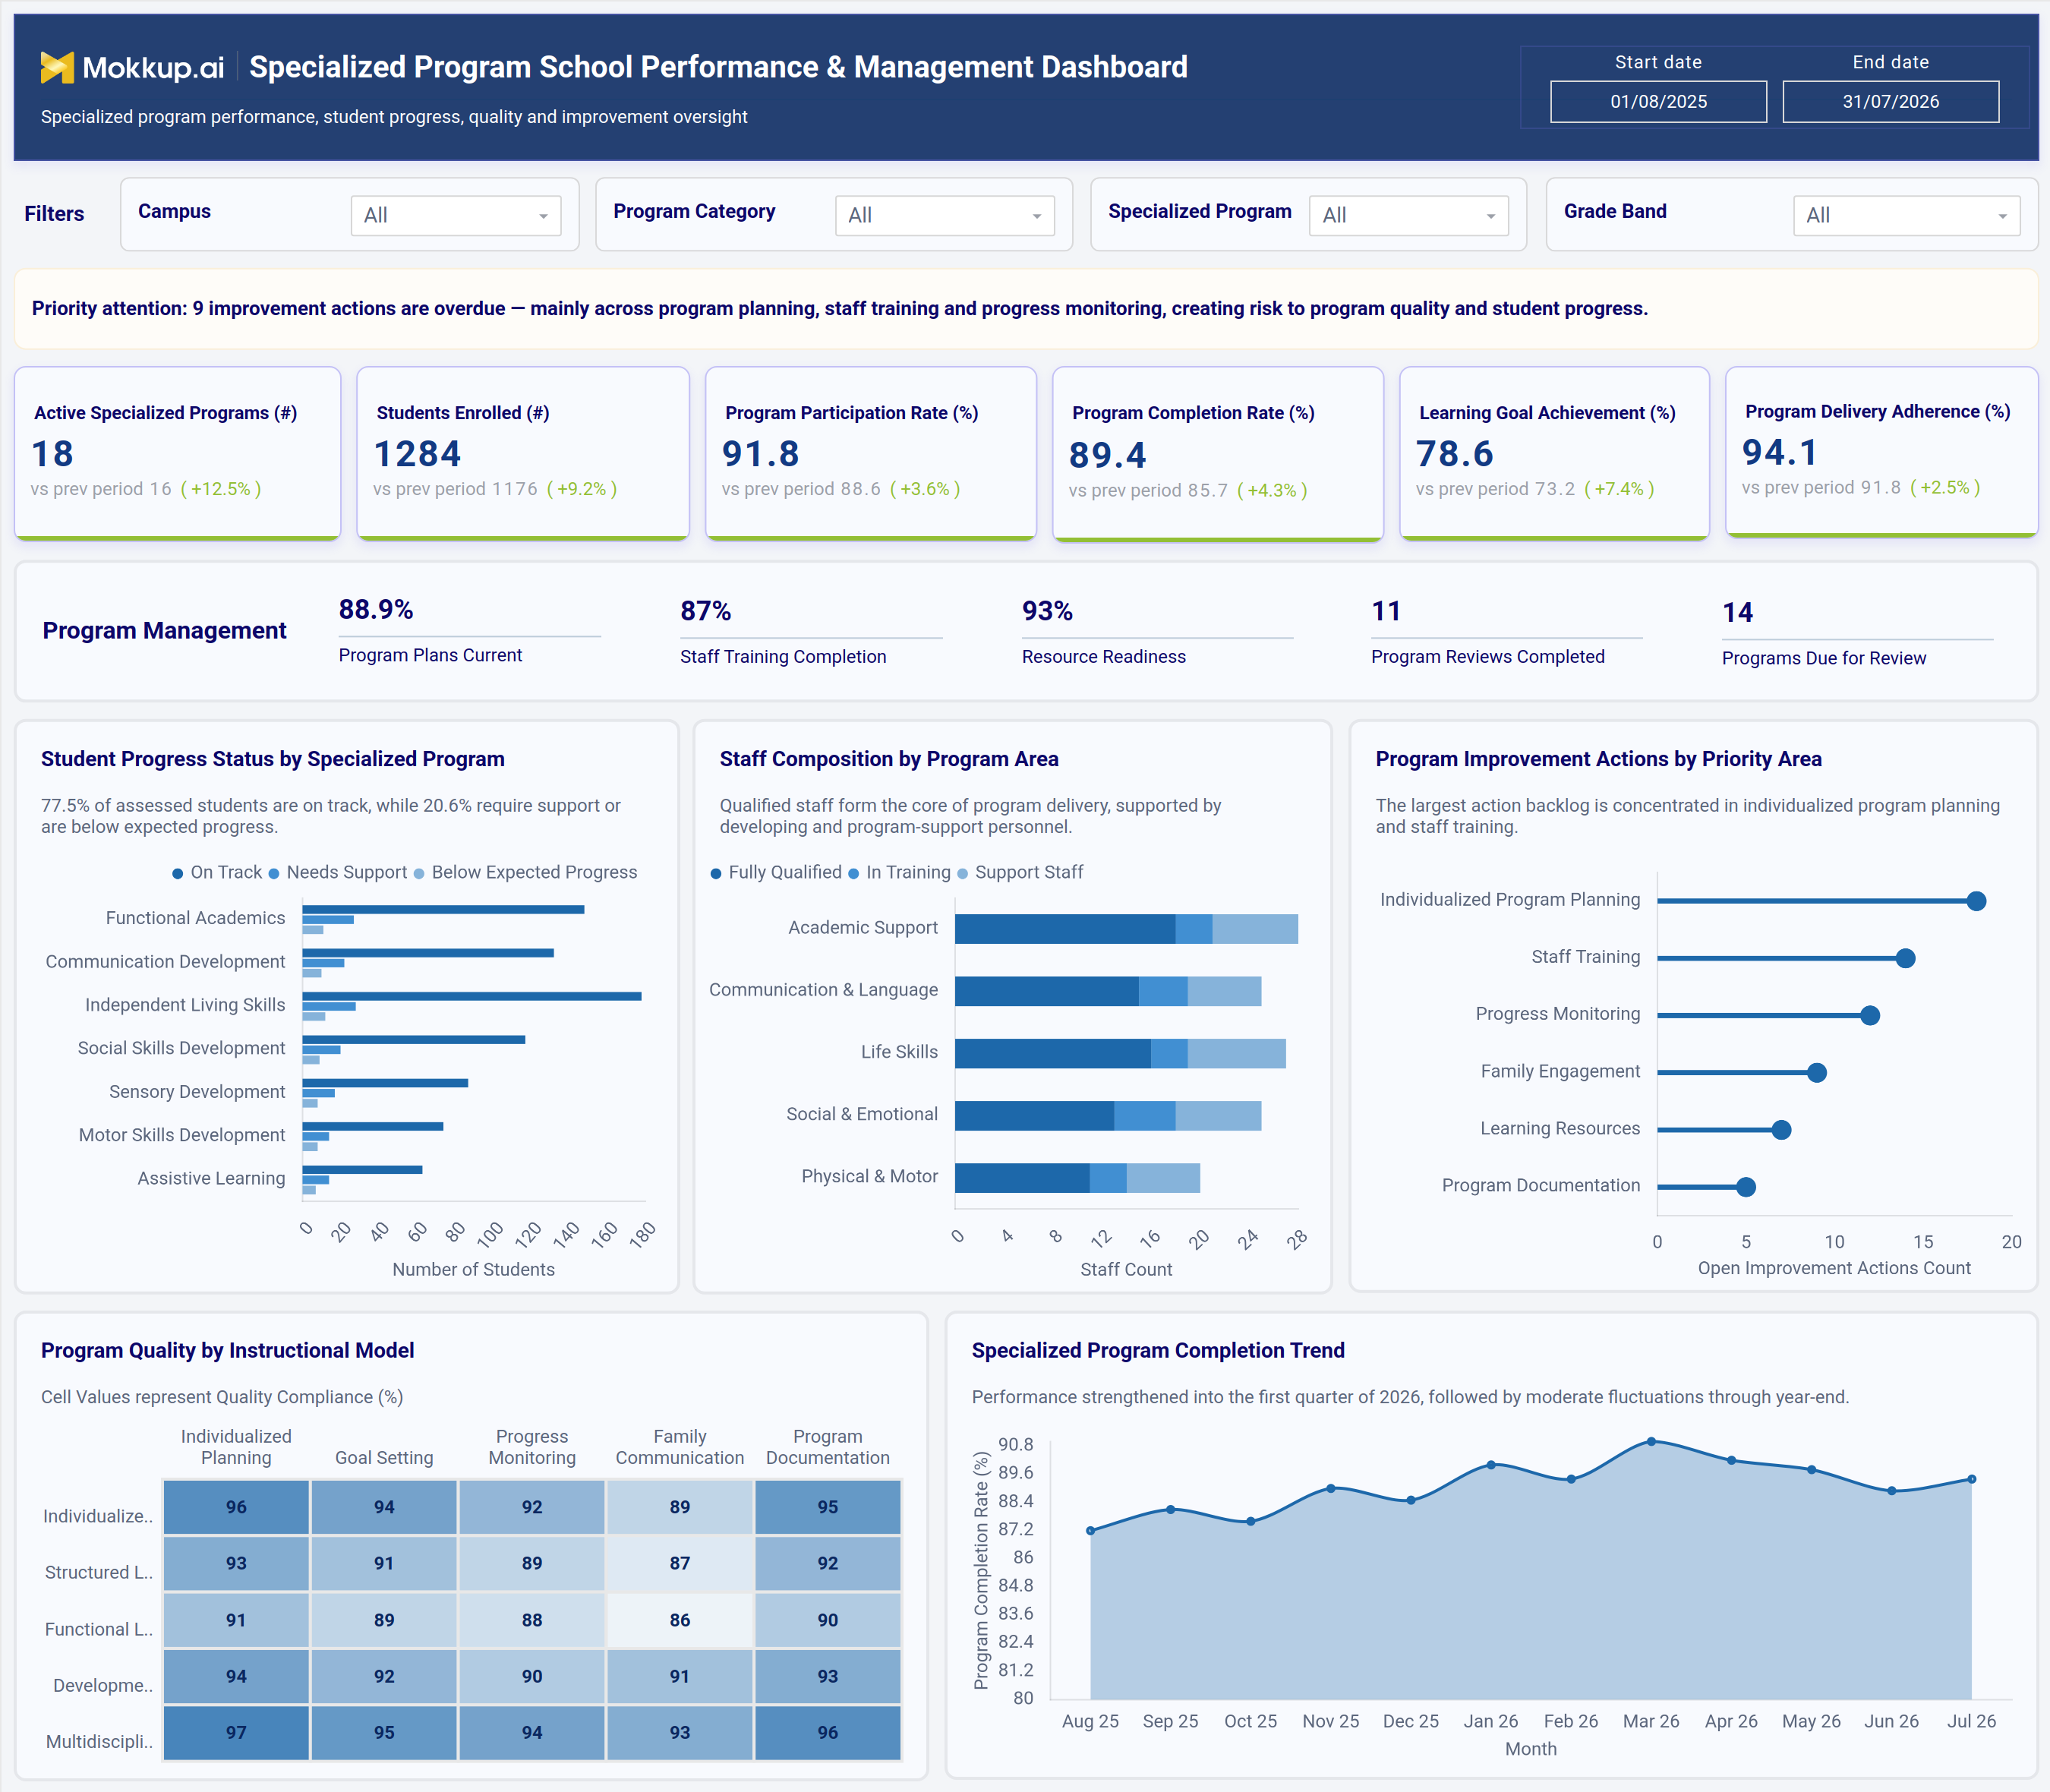
Task: Click the 93% Resource Readiness value
Action: [x=1047, y=611]
